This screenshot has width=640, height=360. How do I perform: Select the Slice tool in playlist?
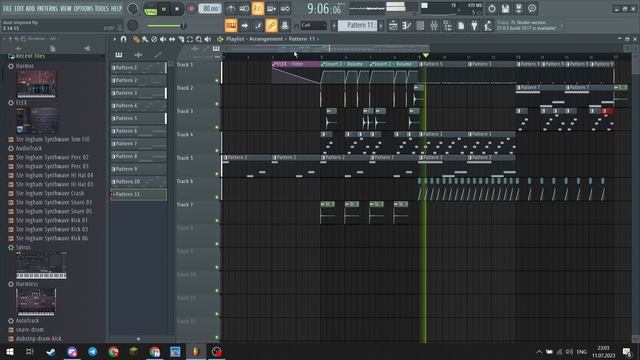point(181,39)
